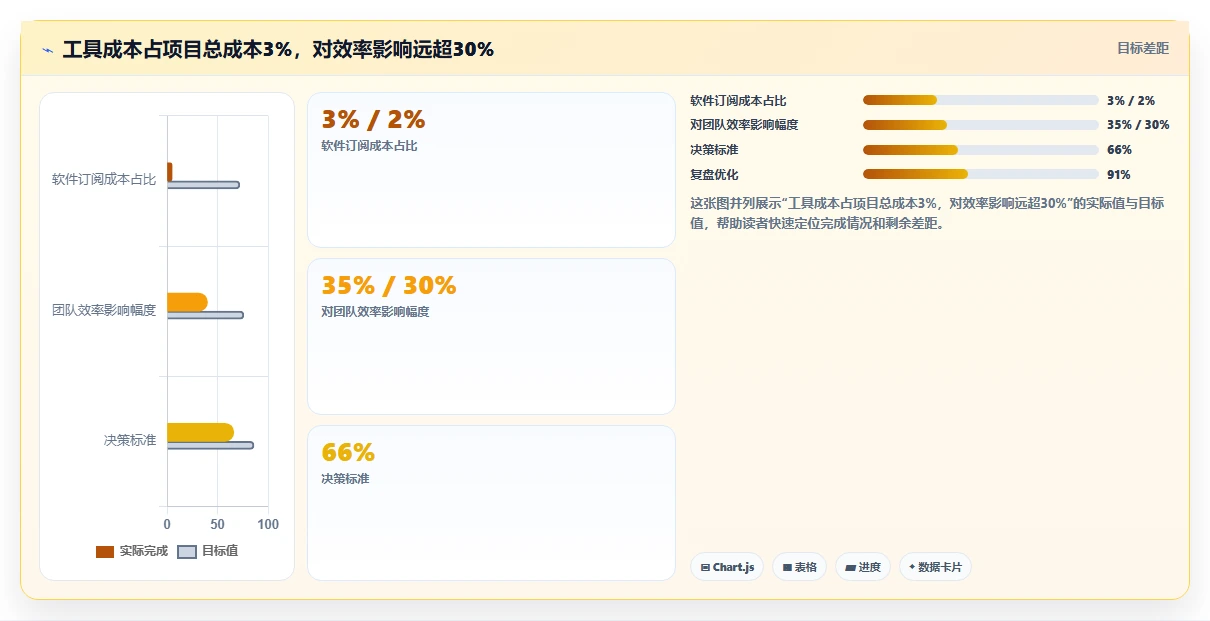
Task: Select the 进度 tag chip
Action: pyautogui.click(x=863, y=567)
